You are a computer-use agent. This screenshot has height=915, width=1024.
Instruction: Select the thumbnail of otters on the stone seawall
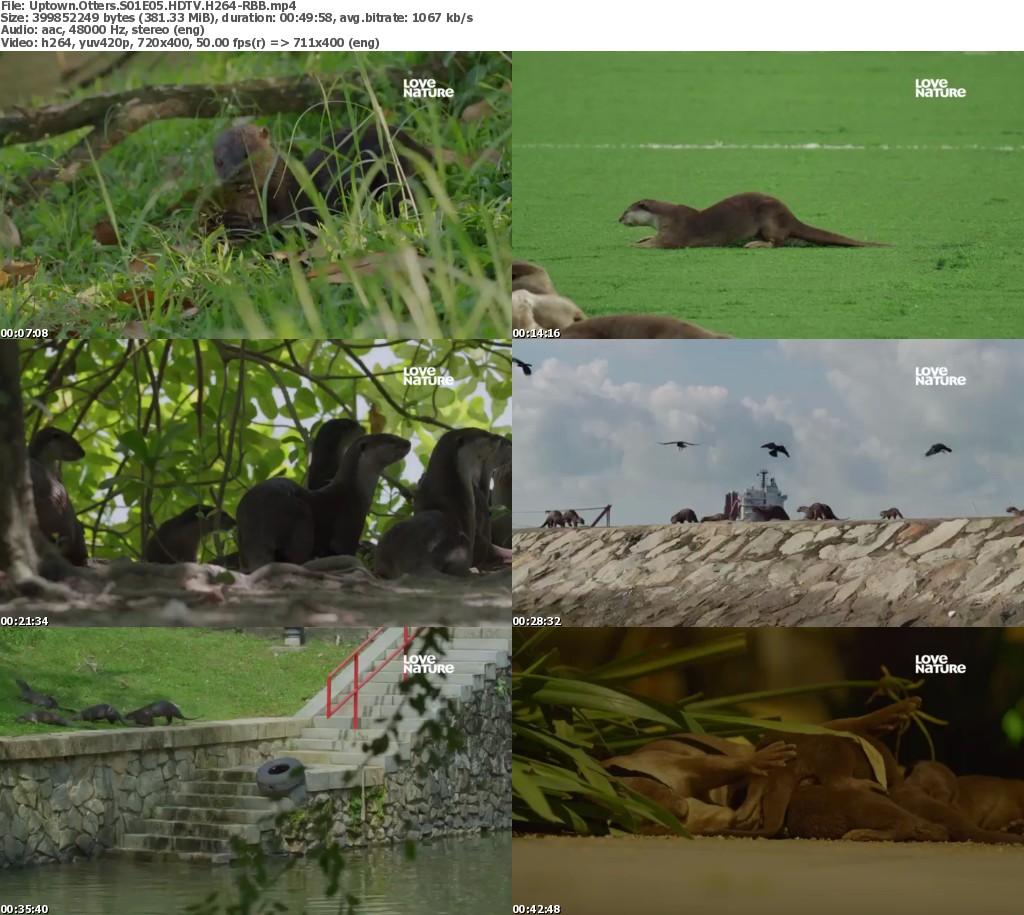coord(768,483)
